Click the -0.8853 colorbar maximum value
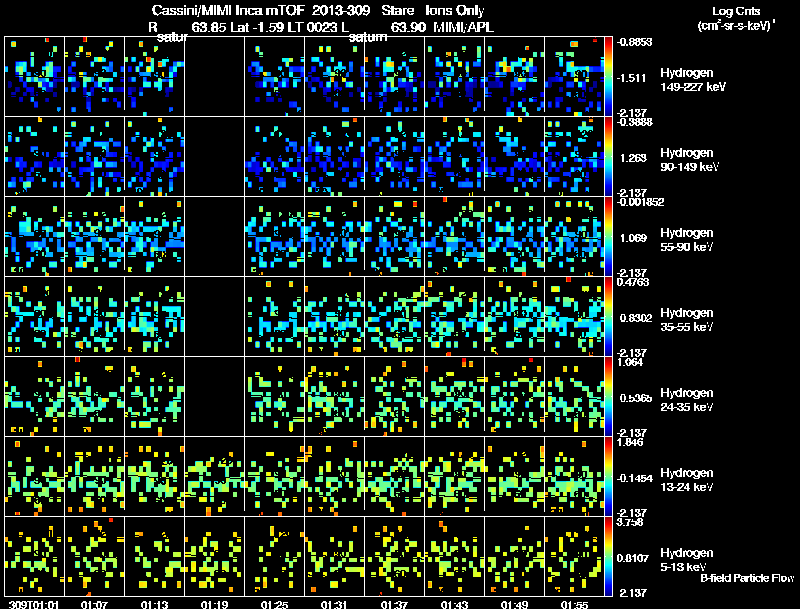 634,42
